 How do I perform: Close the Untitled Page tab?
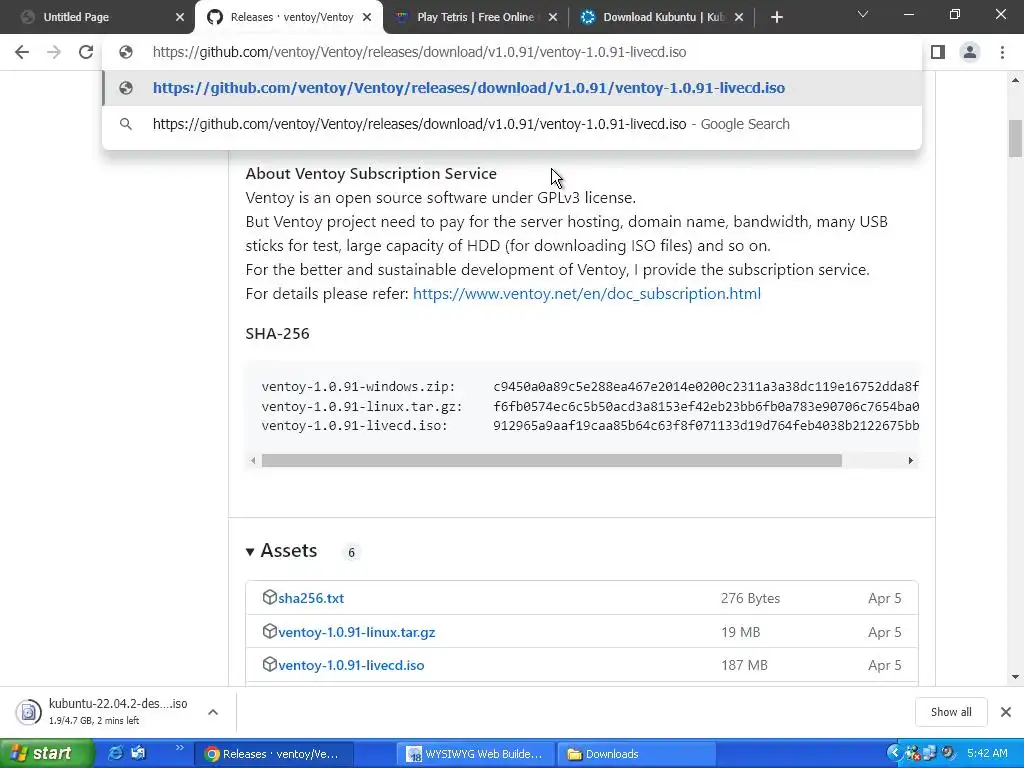180,17
